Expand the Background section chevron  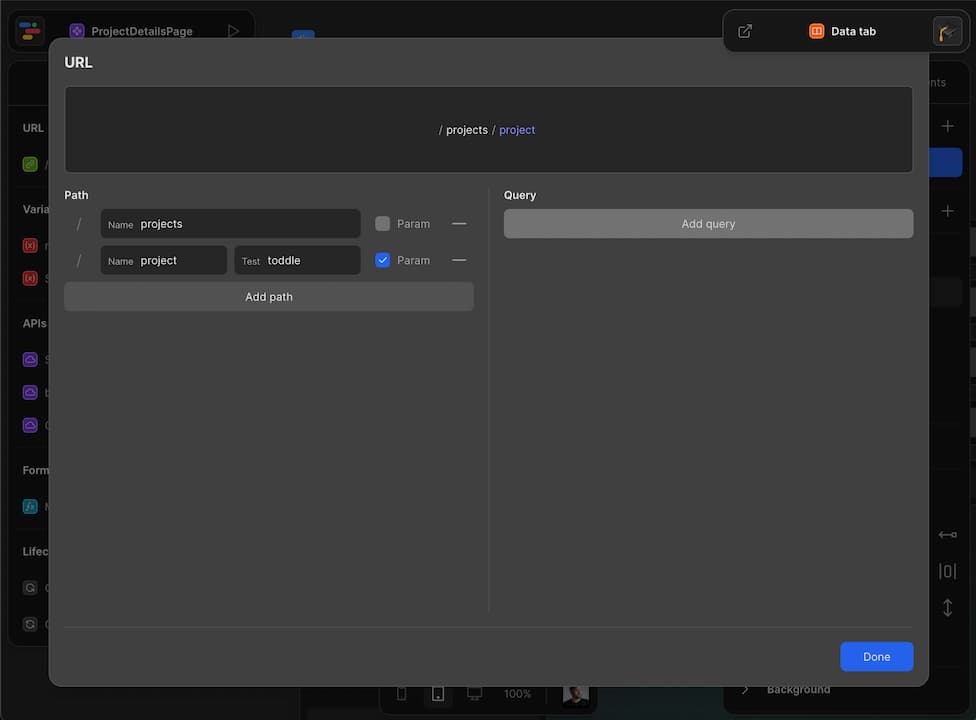tap(745, 689)
